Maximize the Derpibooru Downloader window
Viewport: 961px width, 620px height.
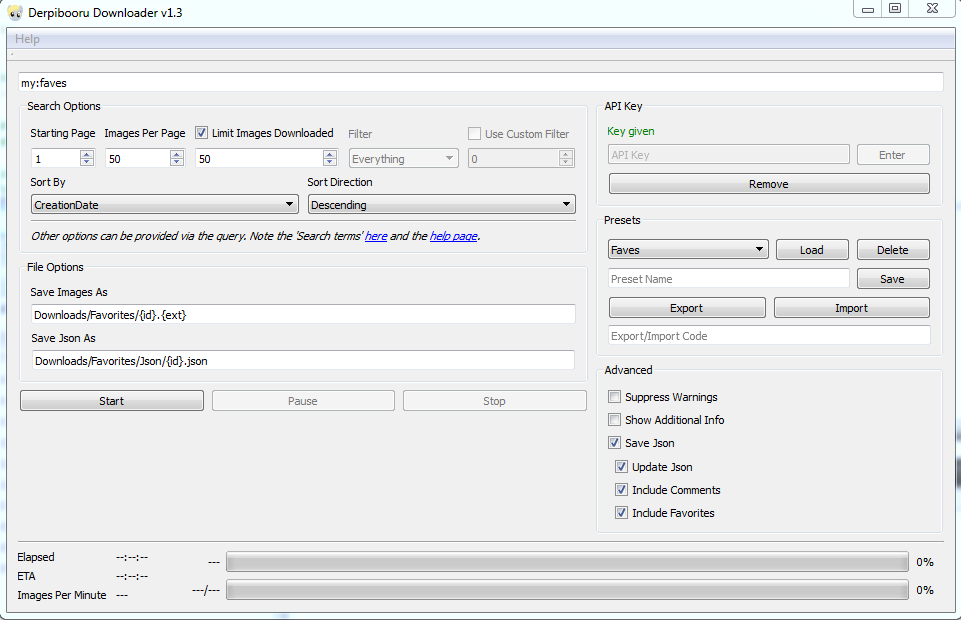point(895,9)
